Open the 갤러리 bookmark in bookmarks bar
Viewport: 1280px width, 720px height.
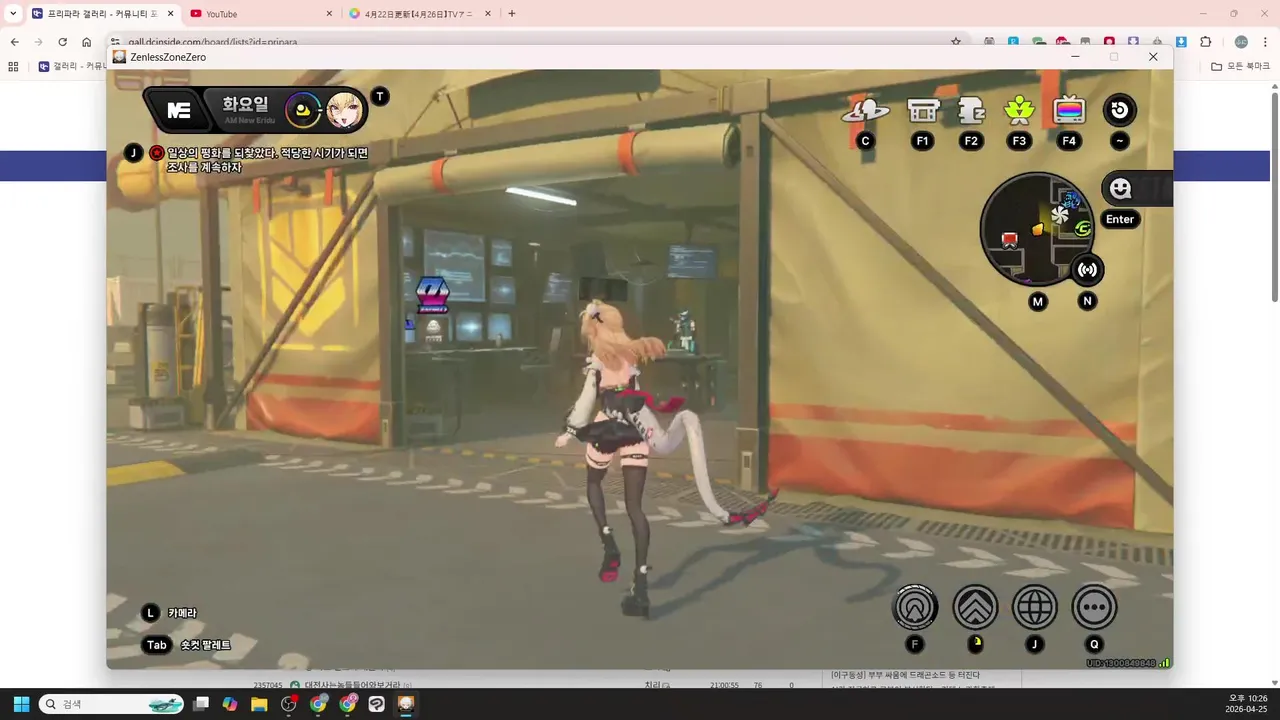72,66
